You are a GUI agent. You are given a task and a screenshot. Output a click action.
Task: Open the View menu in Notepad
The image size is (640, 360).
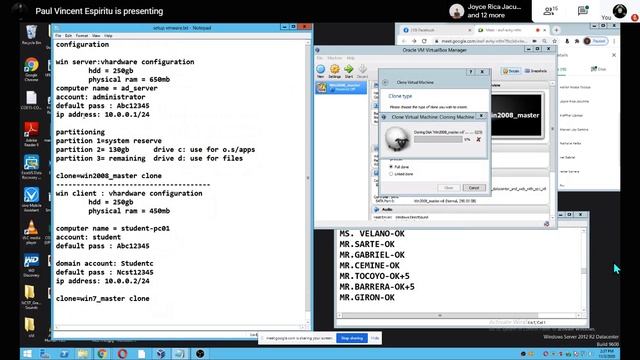click(96, 36)
